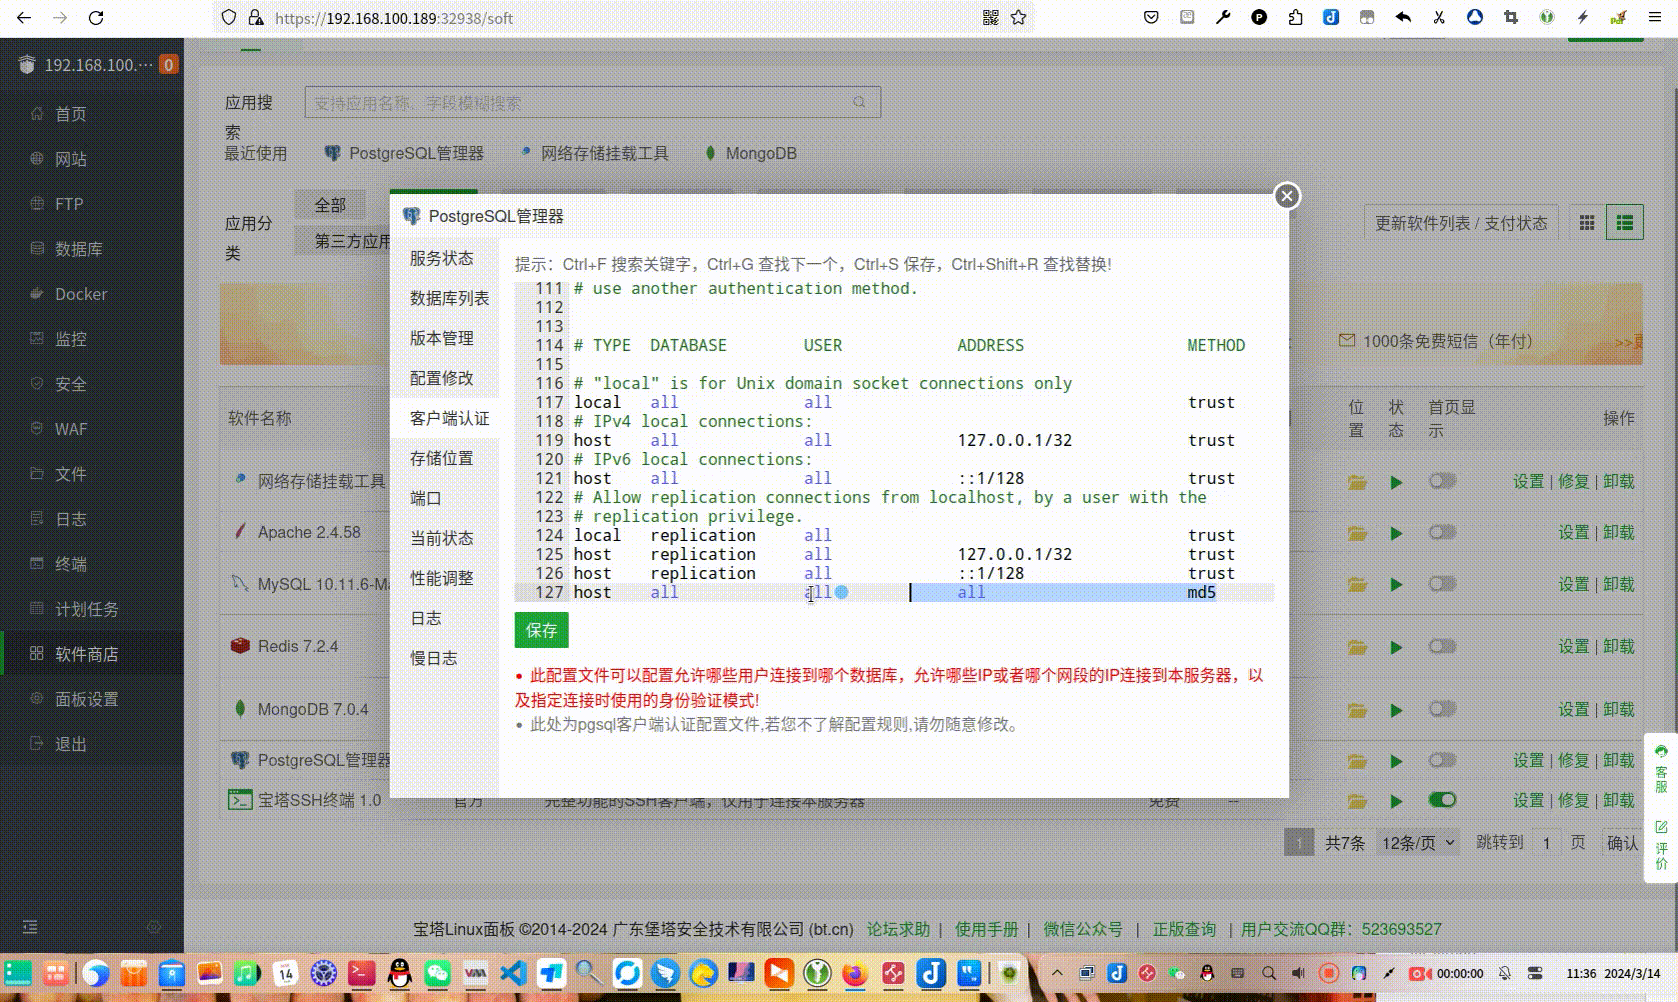This screenshot has height=1002, width=1678.
Task: Click 更新软件列表 / 支付状态 button
Action: point(1460,223)
